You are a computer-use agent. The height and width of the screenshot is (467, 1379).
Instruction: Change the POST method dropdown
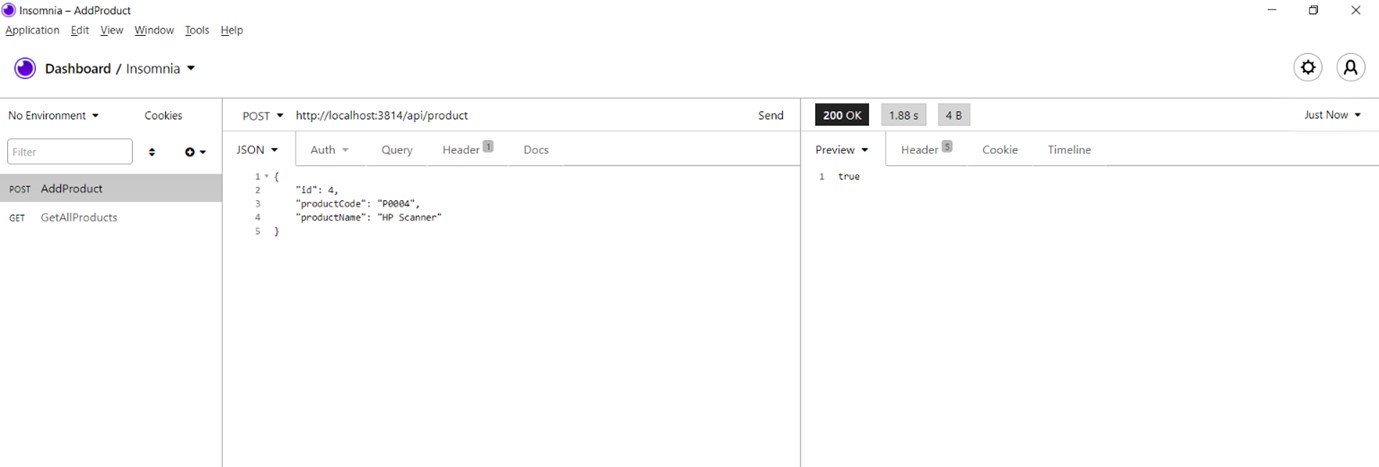click(x=263, y=116)
